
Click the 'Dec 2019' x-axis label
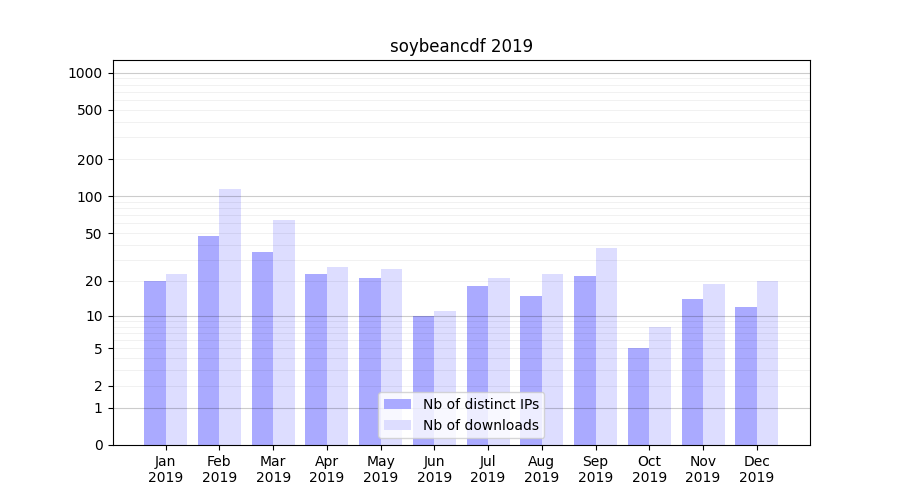[x=756, y=469]
